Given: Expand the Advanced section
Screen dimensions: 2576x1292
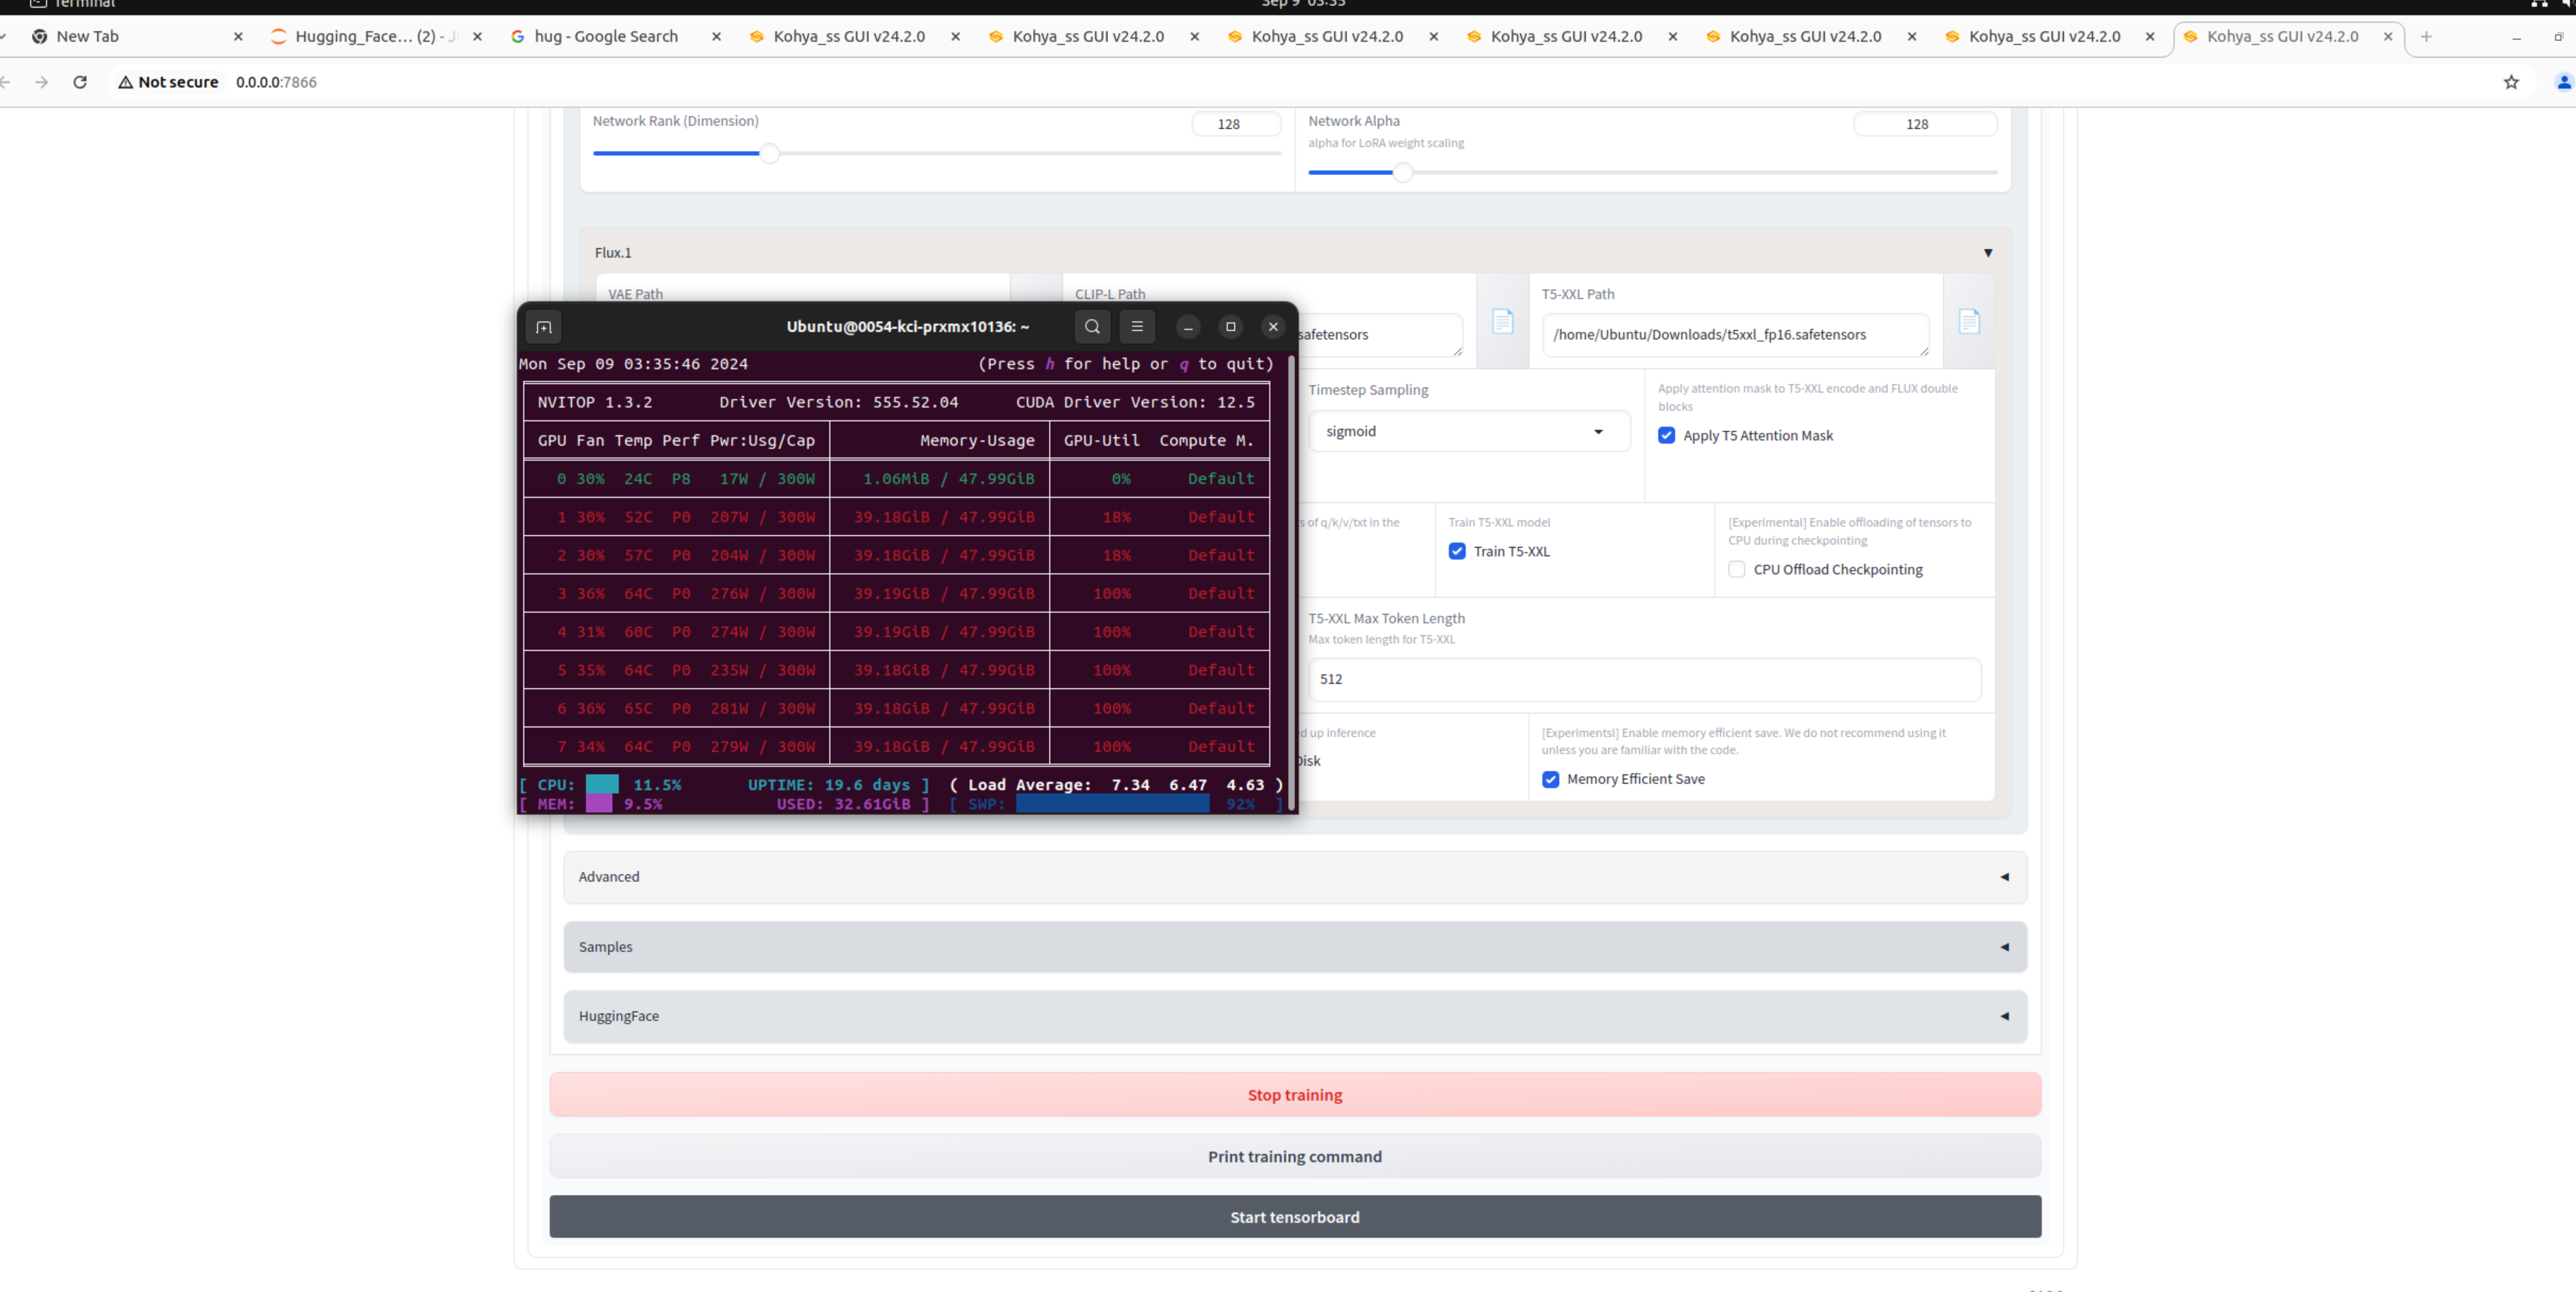Looking at the screenshot, I should pyautogui.click(x=1294, y=877).
